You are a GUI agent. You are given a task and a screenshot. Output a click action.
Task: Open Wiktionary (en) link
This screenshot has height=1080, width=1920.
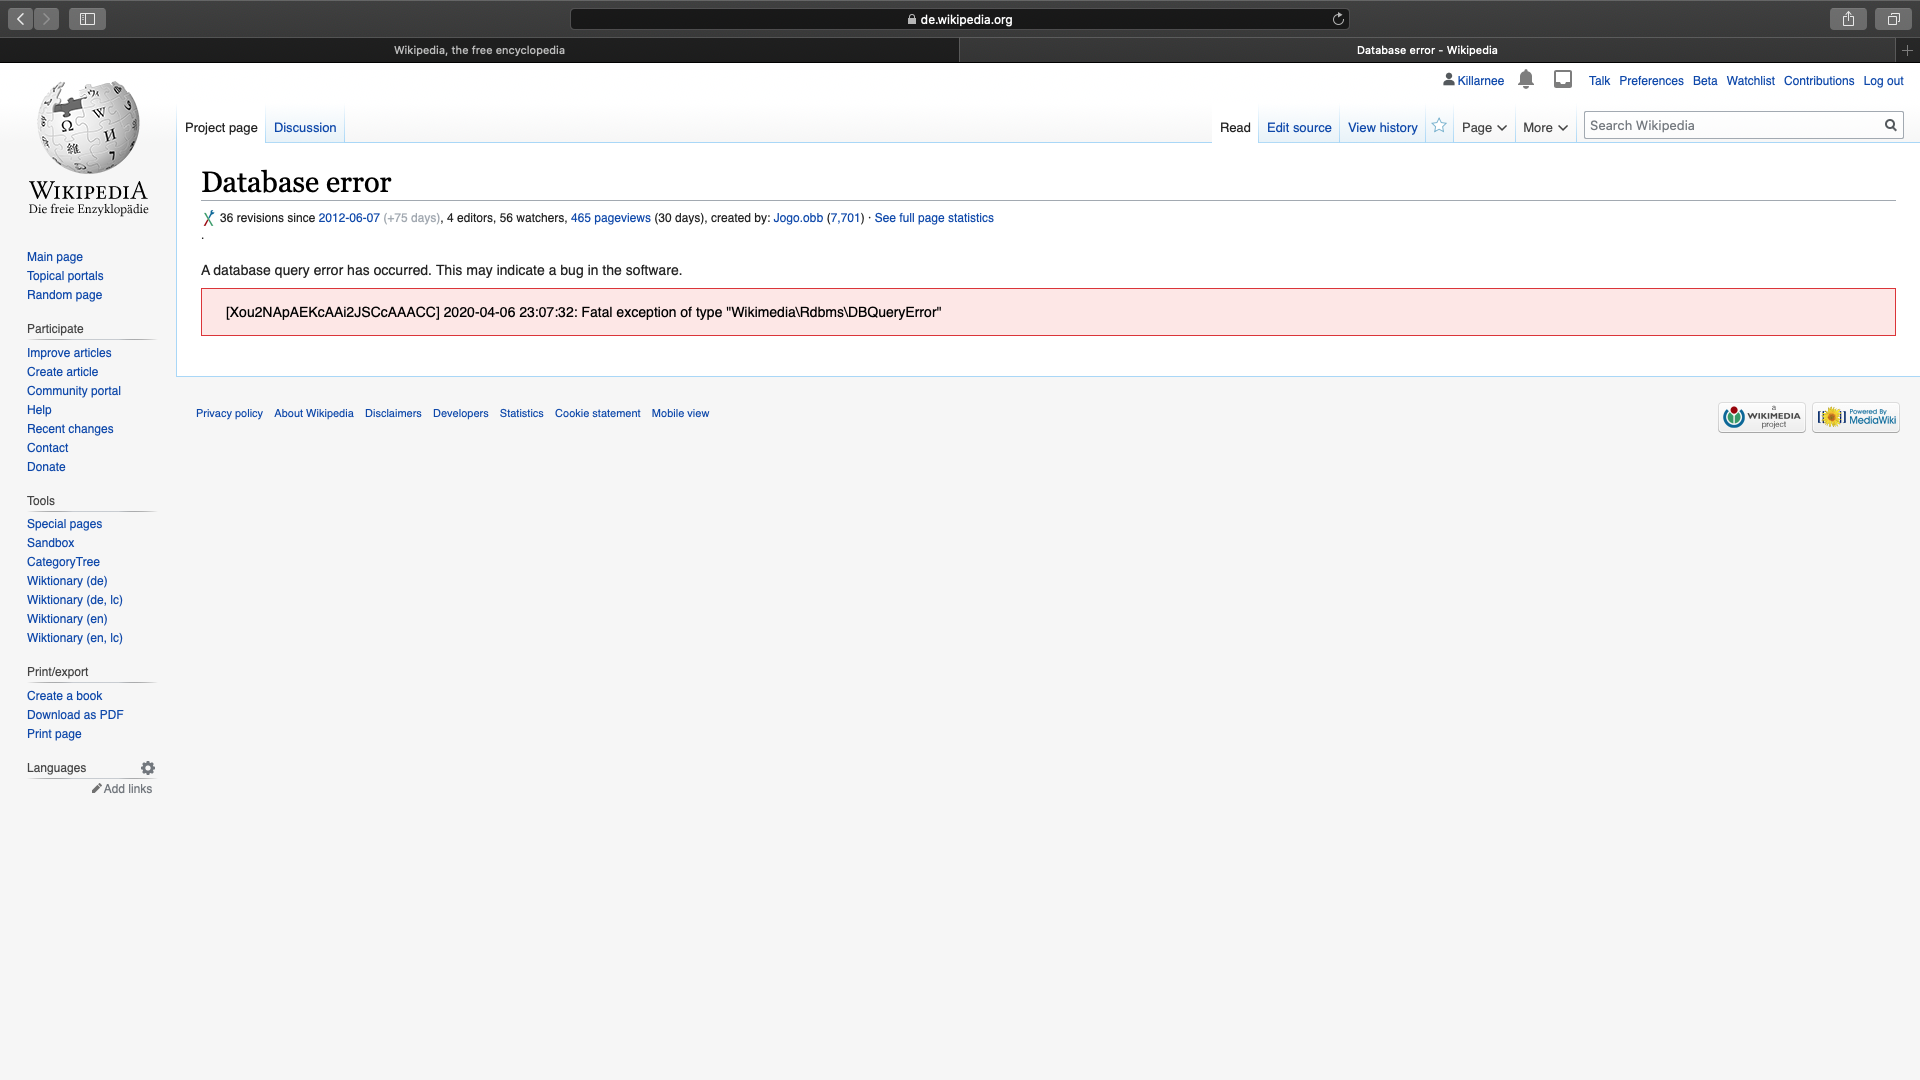click(x=67, y=619)
